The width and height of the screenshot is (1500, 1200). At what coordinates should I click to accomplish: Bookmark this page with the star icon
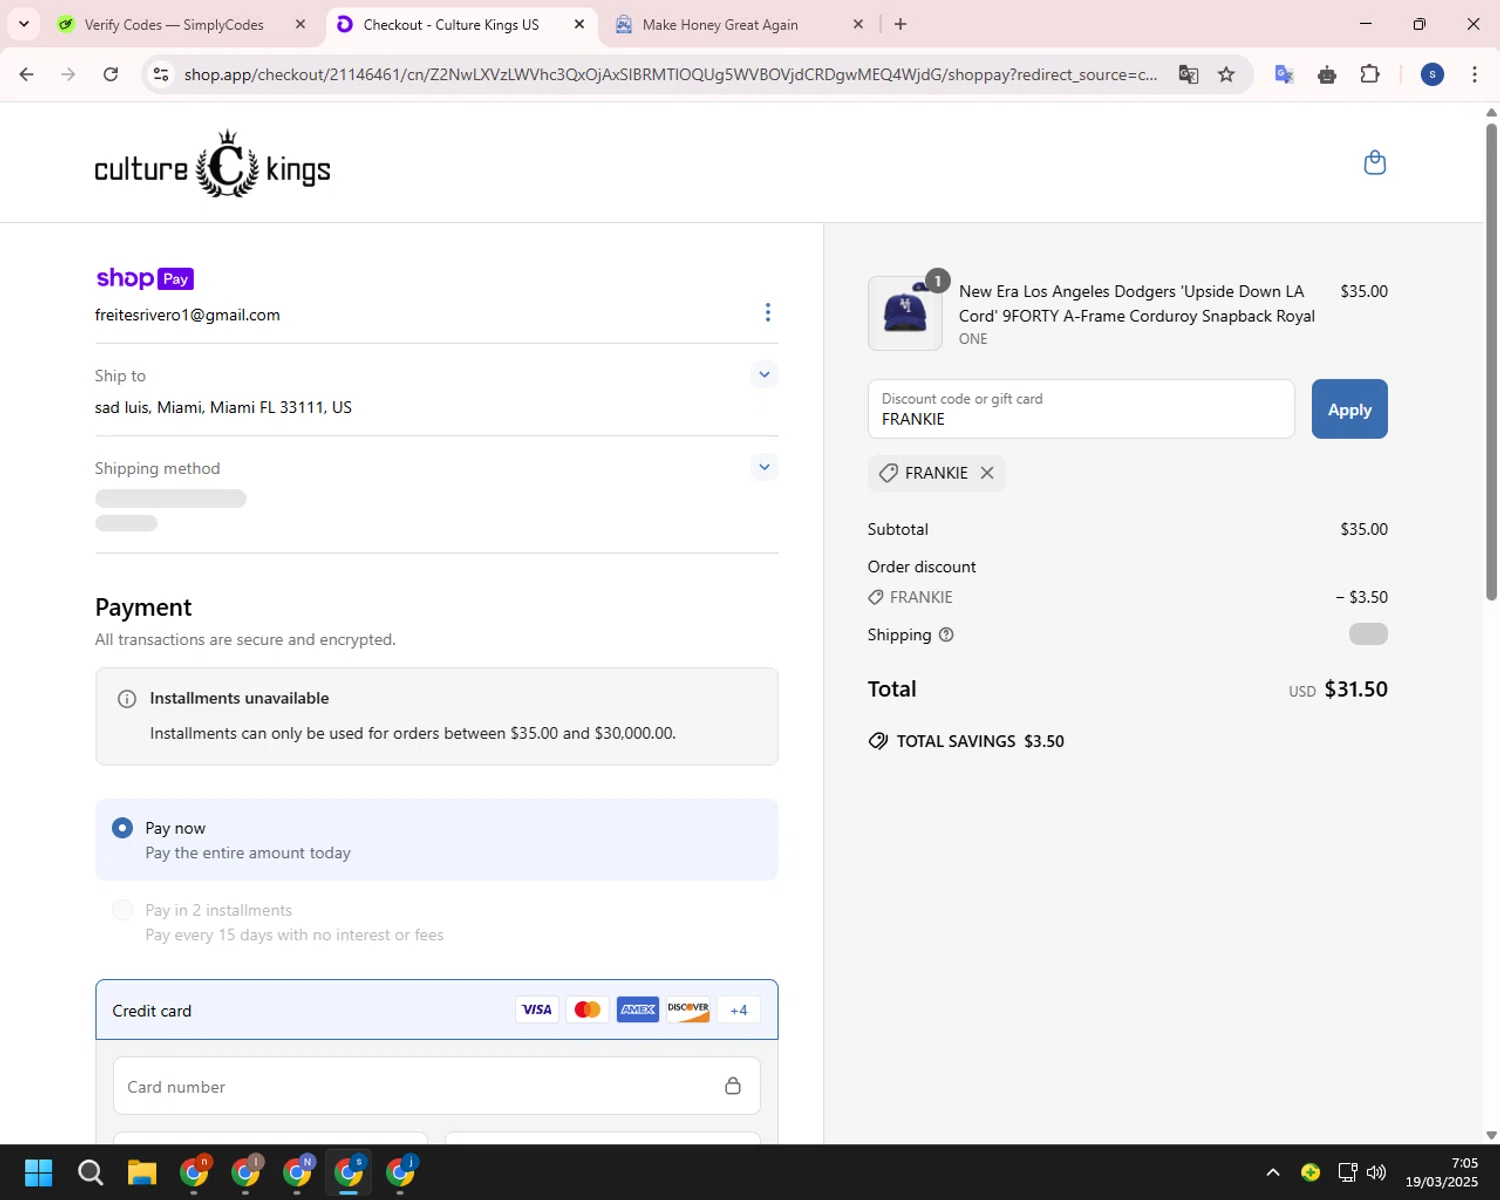pos(1226,74)
